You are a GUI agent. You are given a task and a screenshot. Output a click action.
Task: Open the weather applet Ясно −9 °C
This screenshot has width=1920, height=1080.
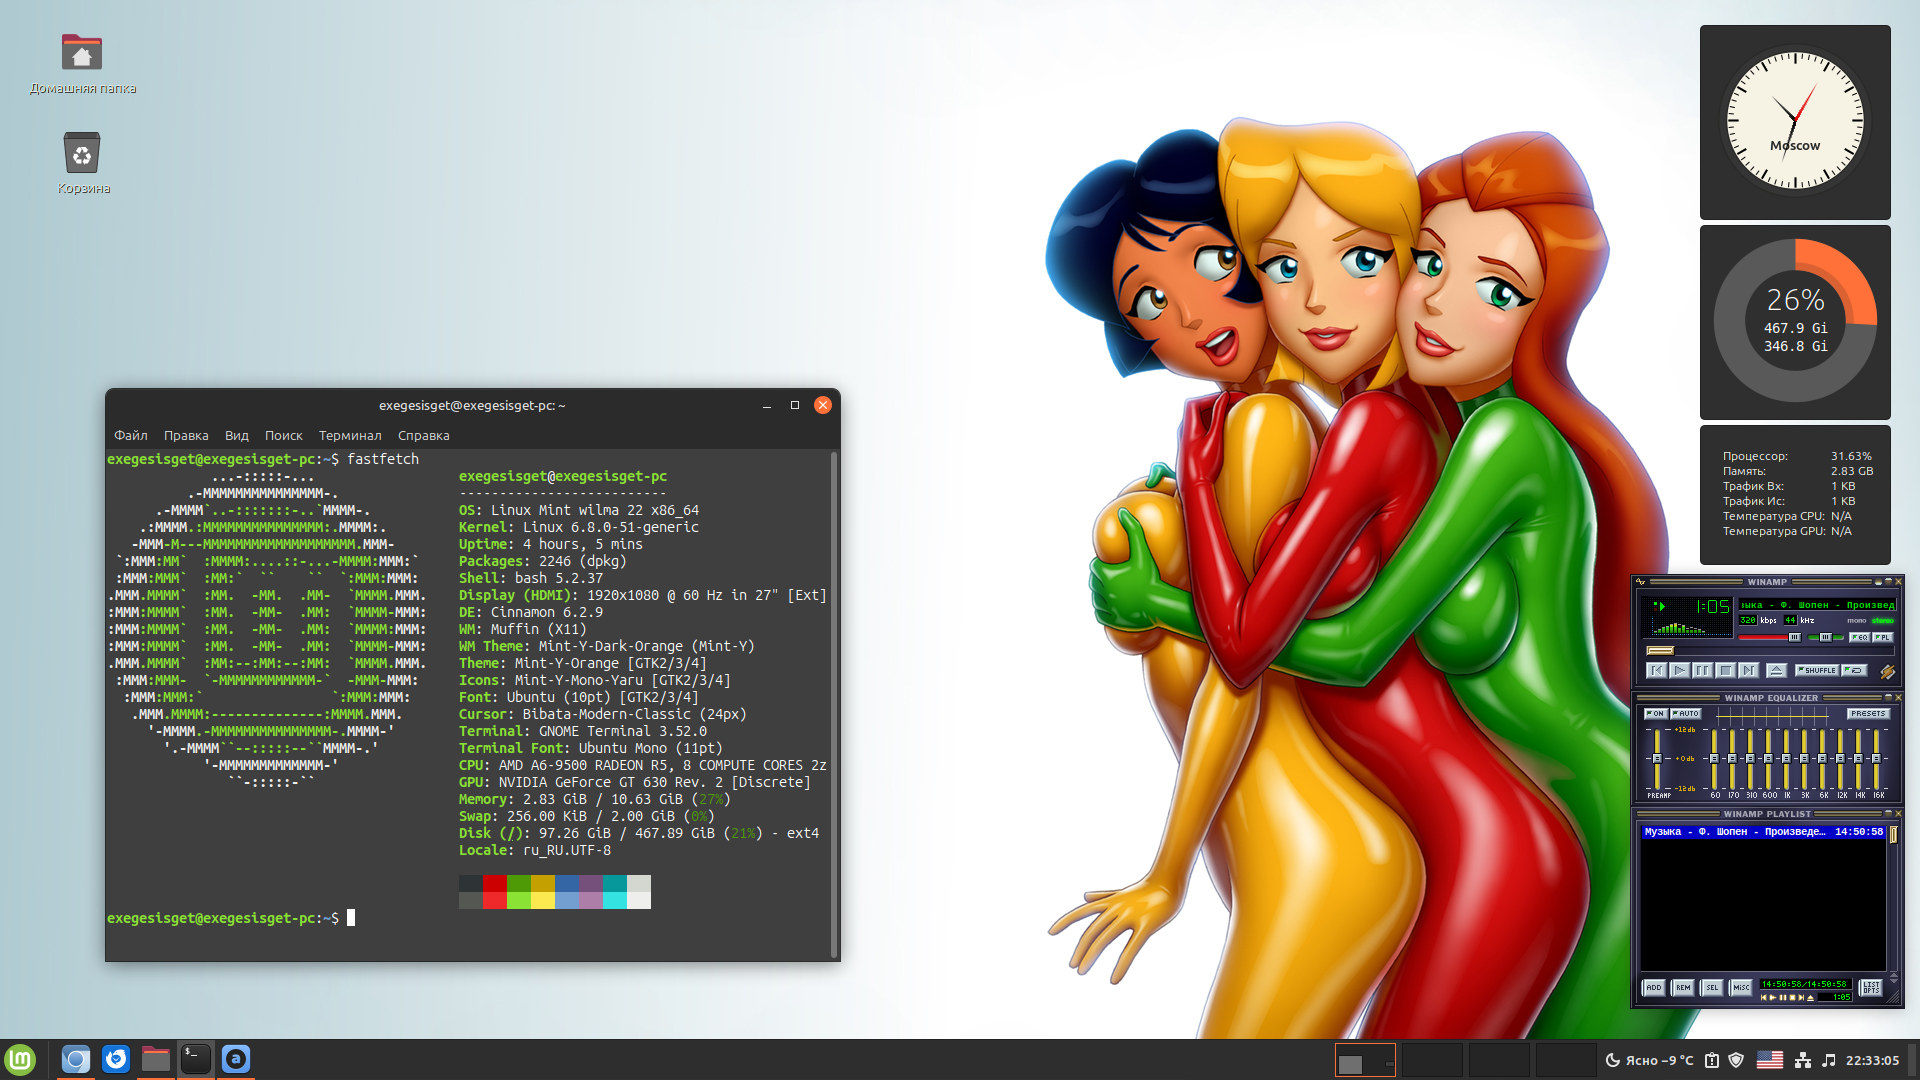coord(1649,1060)
